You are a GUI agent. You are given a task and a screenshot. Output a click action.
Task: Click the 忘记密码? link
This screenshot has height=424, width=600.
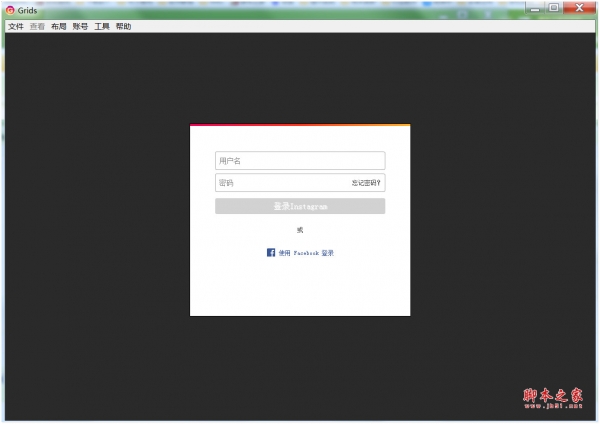click(x=366, y=183)
